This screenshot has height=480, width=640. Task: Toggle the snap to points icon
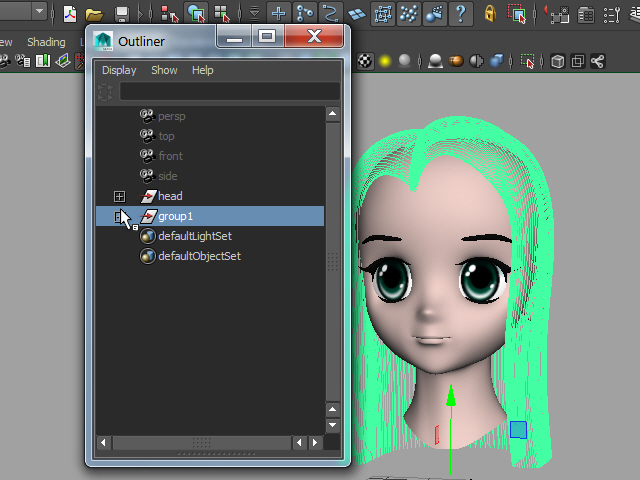click(x=330, y=14)
